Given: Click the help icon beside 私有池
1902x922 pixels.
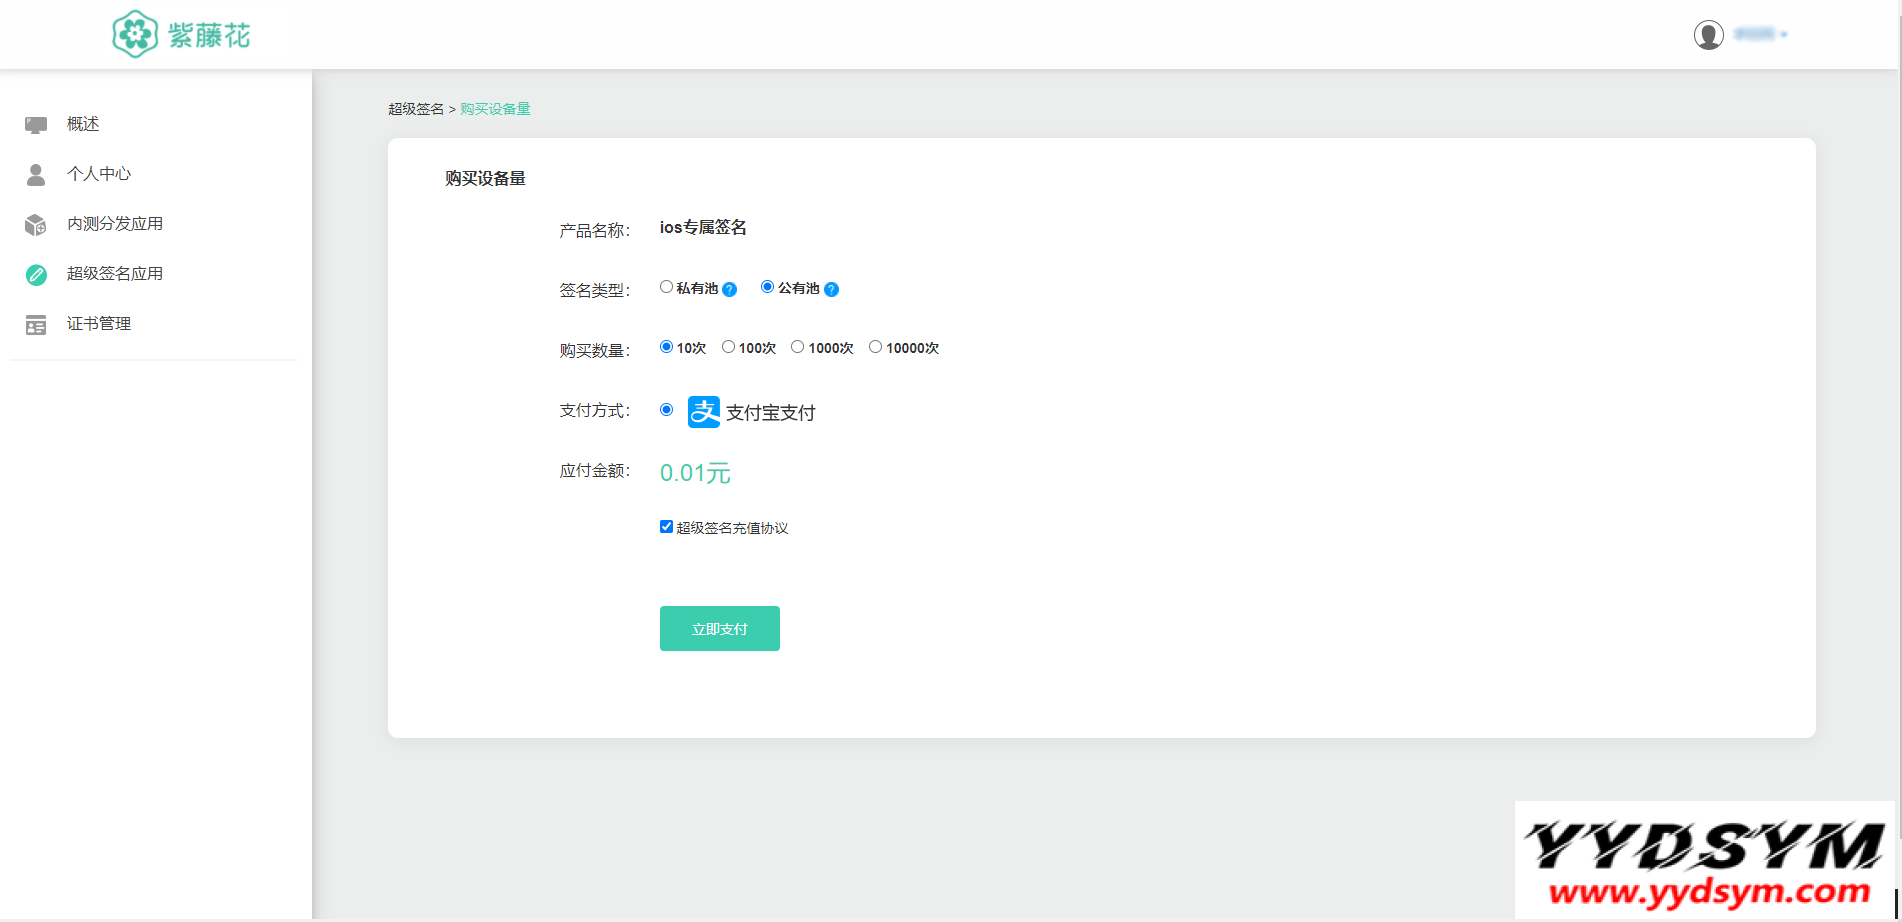Looking at the screenshot, I should point(730,290).
